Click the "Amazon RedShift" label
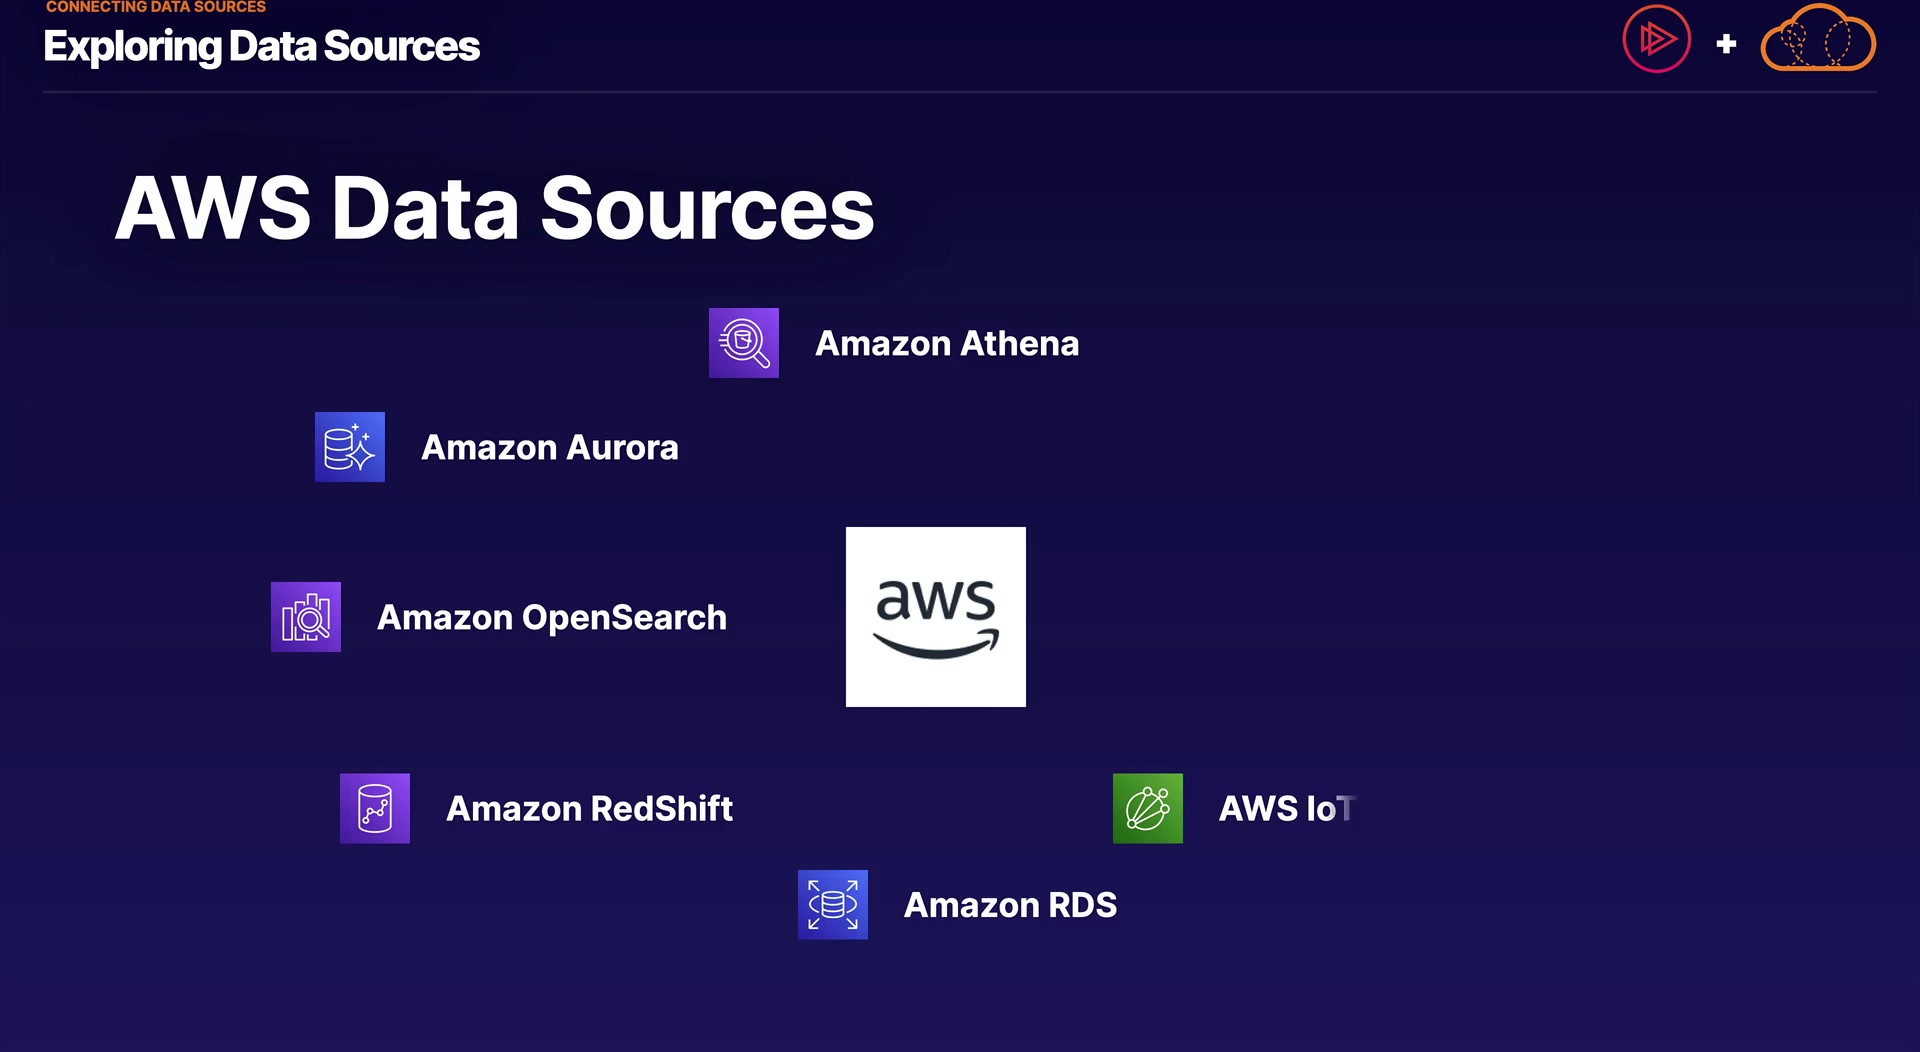The image size is (1920, 1052). [x=589, y=809]
